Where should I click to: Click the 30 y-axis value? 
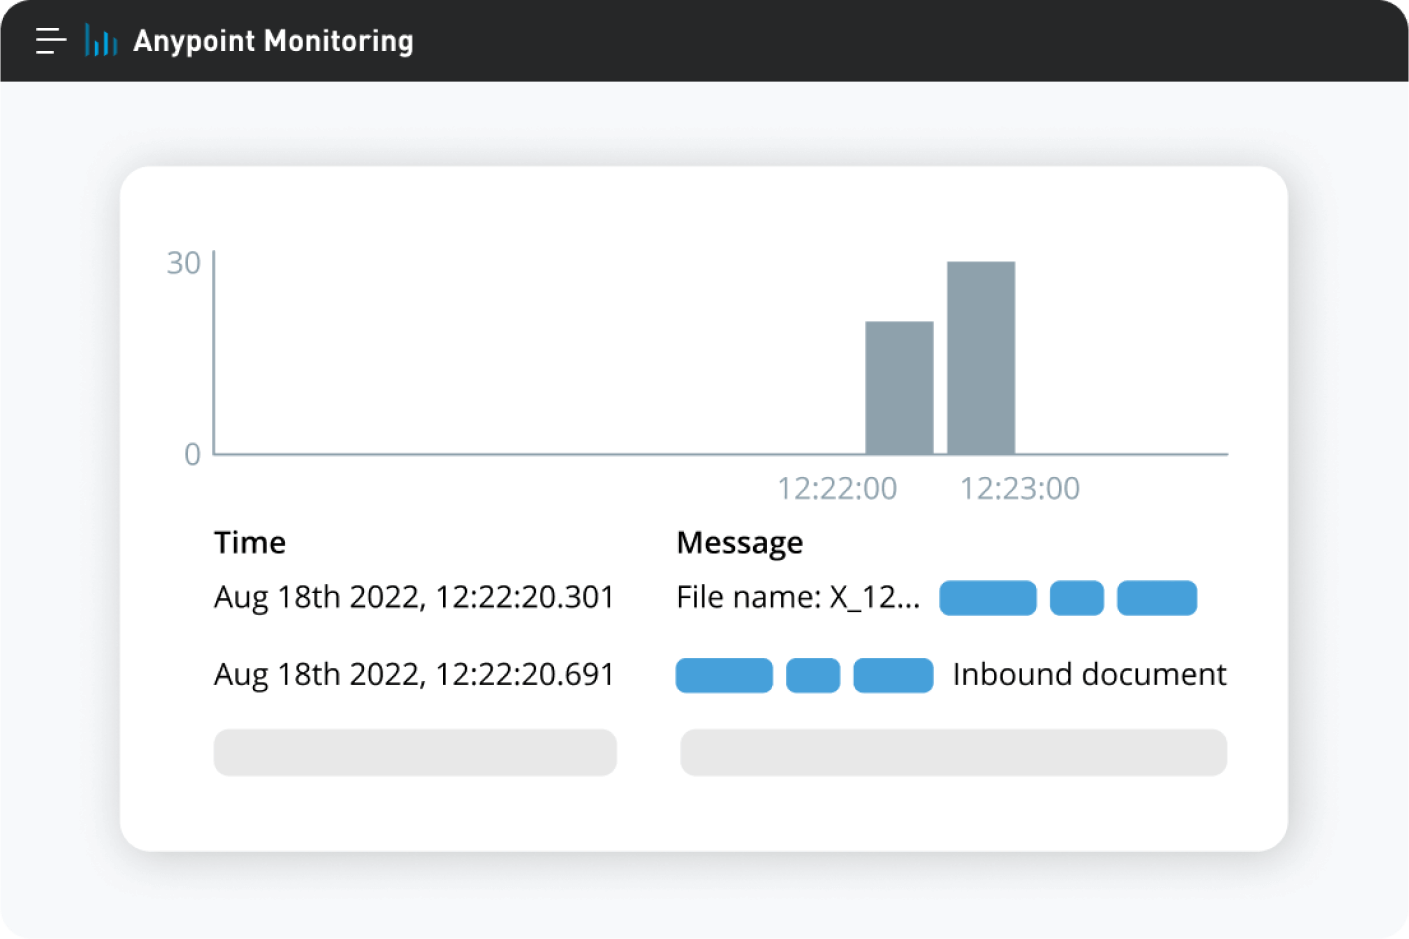click(x=184, y=263)
